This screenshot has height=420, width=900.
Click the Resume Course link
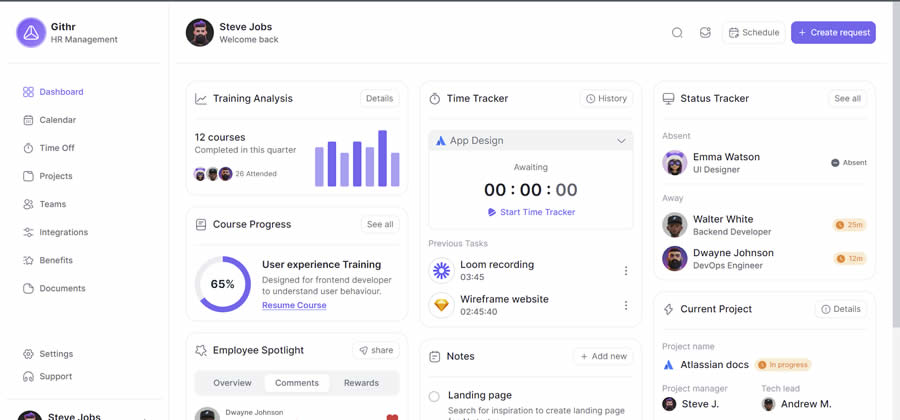click(294, 305)
